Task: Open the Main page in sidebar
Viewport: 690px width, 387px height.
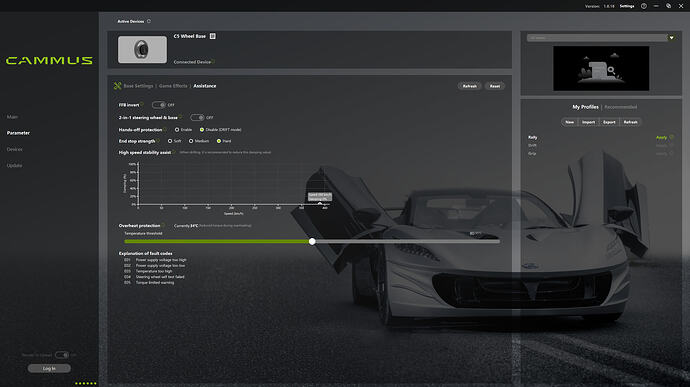Action: tap(12, 117)
